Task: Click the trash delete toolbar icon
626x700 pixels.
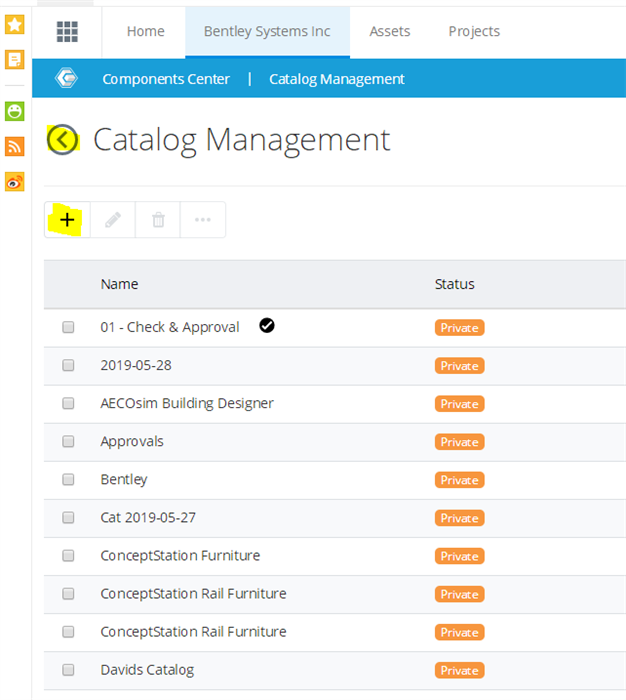Action: (158, 220)
